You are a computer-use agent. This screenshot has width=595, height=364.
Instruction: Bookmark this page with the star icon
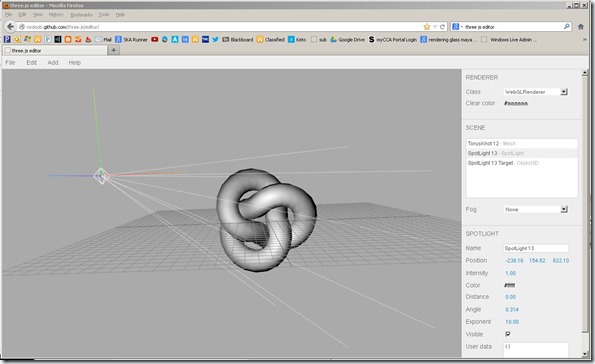point(427,27)
